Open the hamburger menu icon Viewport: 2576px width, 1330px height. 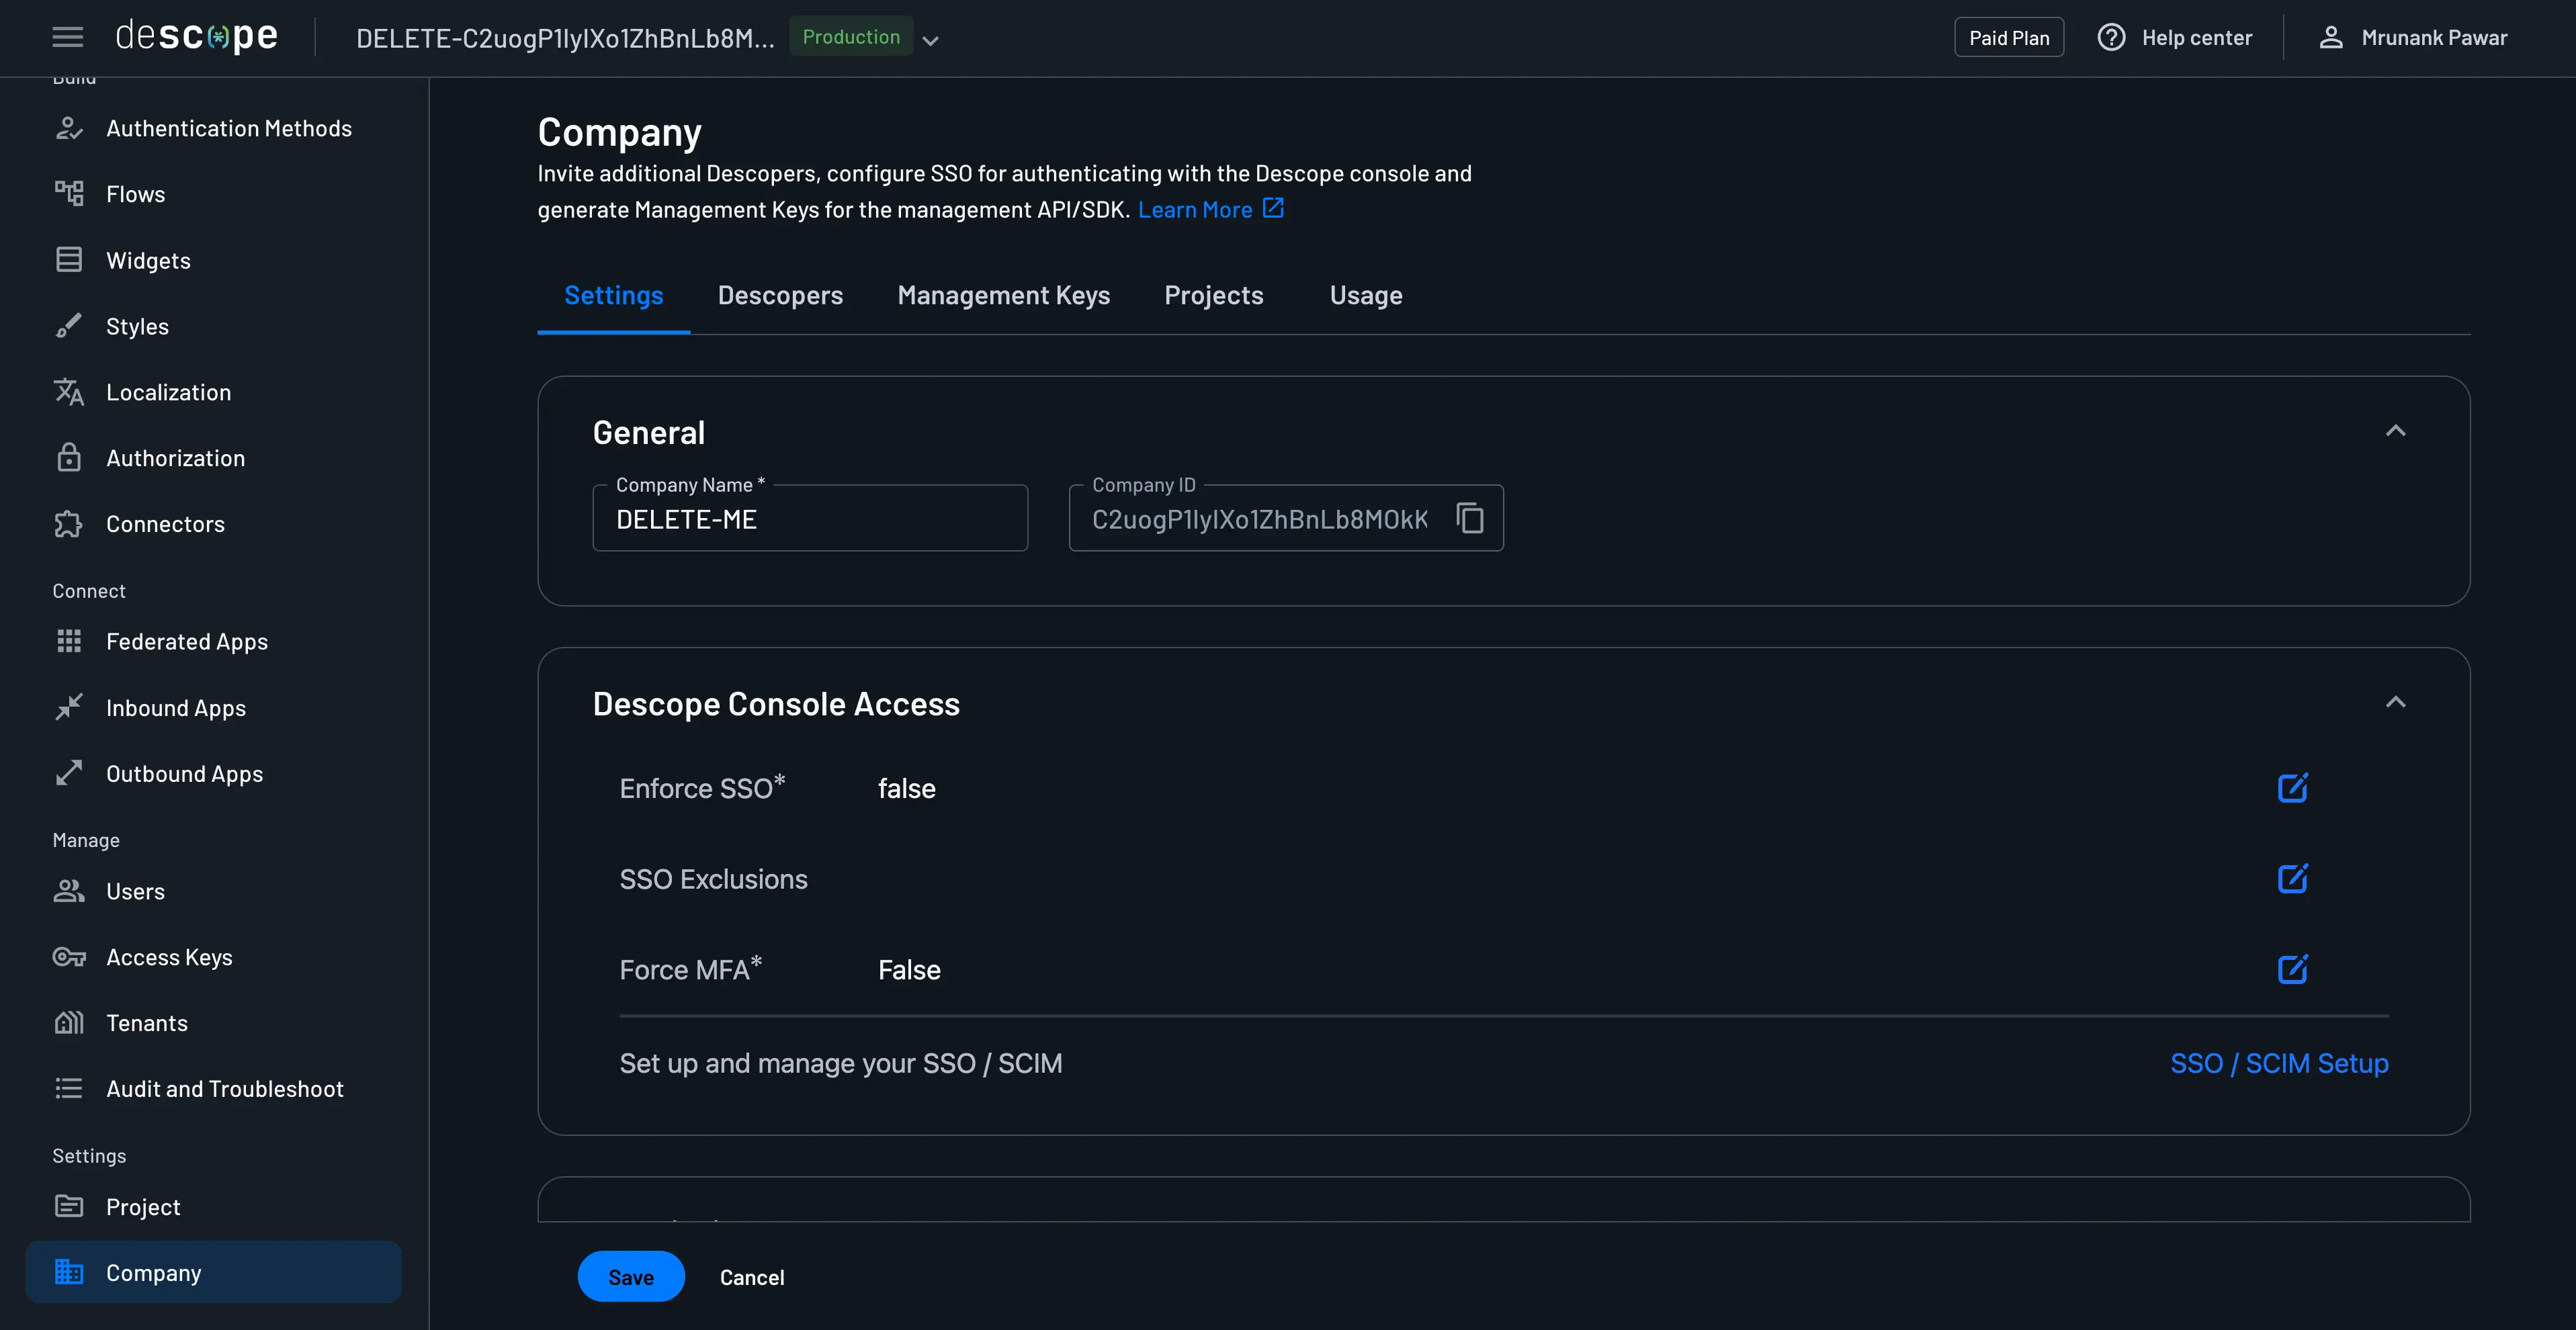[67, 38]
